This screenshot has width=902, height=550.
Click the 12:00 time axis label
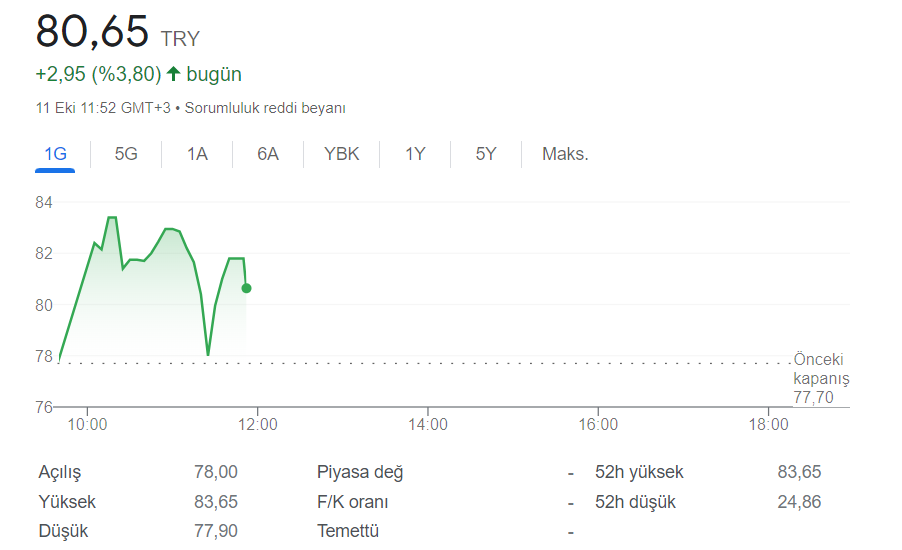tap(257, 425)
